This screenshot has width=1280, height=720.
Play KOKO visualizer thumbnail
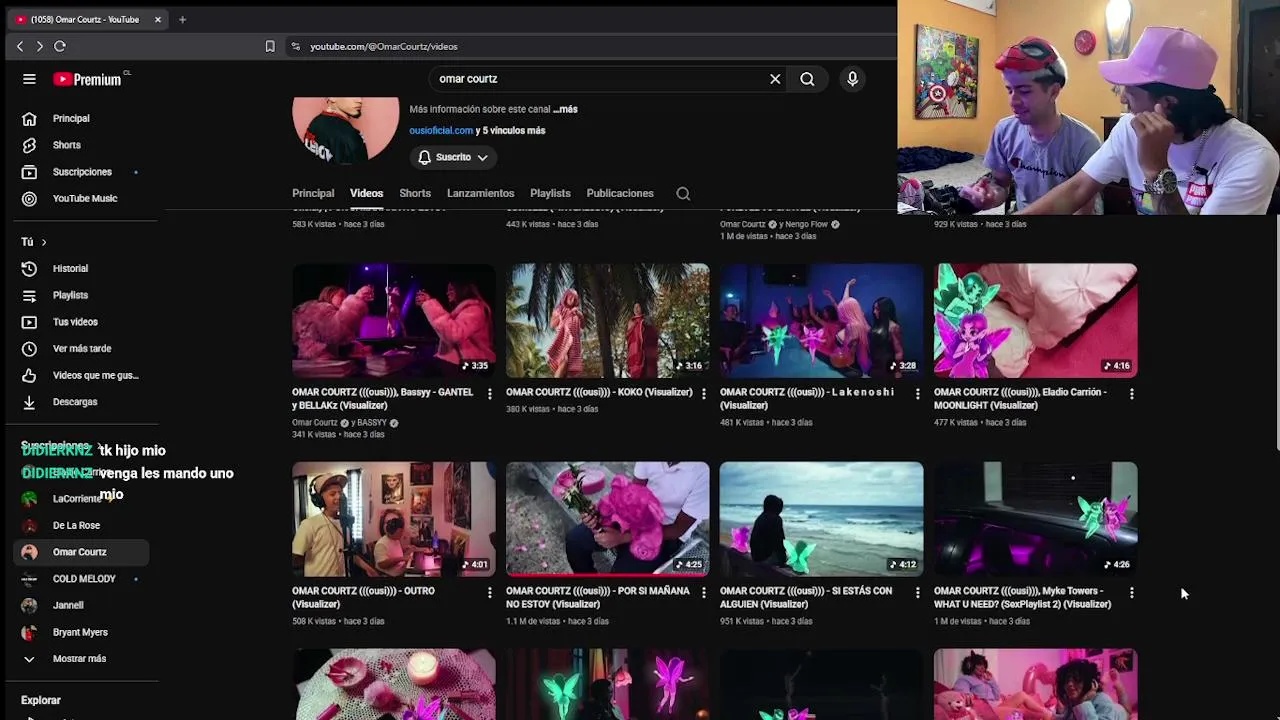tap(608, 320)
